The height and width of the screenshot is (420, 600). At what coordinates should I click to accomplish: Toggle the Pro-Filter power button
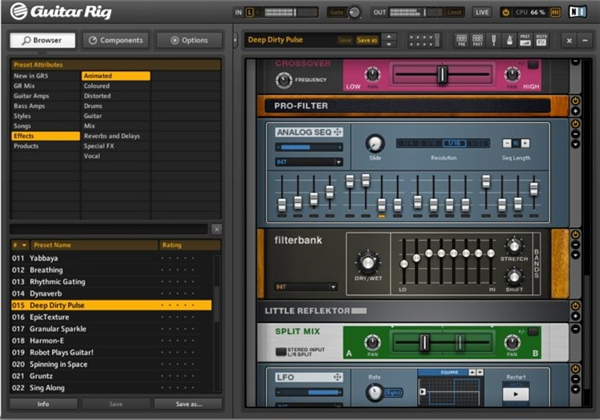[575, 101]
